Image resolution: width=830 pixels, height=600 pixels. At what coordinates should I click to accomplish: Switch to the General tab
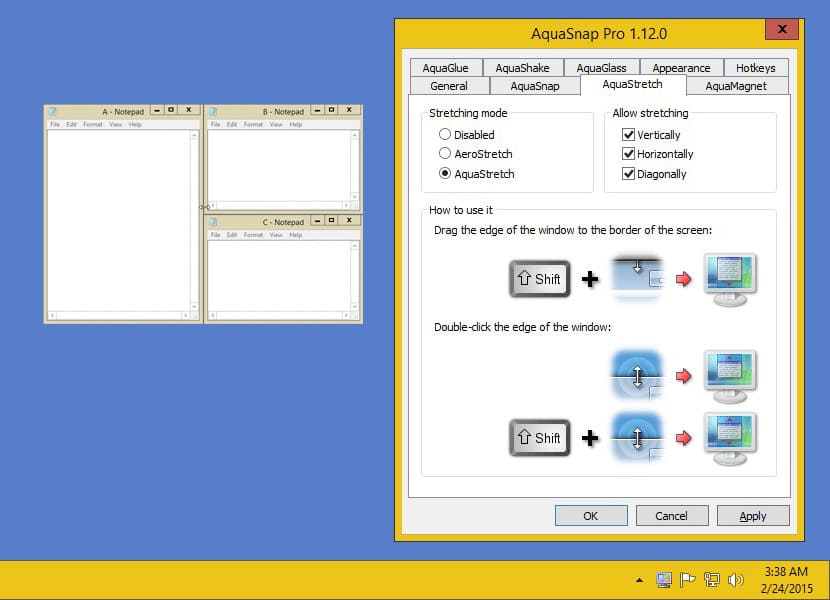coord(449,86)
